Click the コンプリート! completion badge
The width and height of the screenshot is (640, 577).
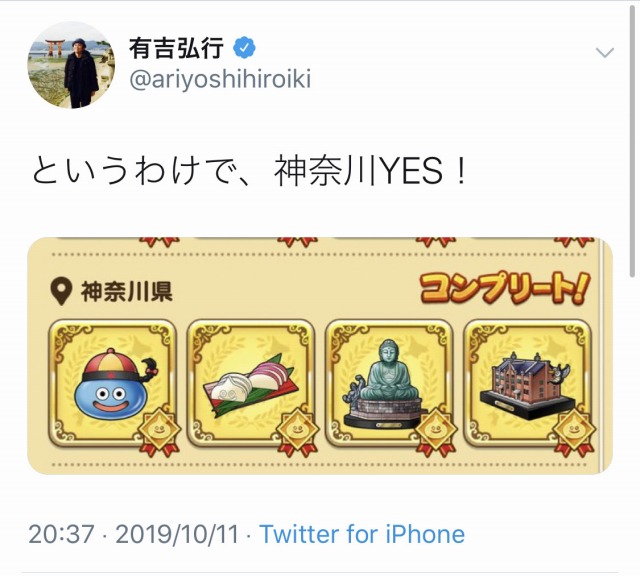(506, 289)
